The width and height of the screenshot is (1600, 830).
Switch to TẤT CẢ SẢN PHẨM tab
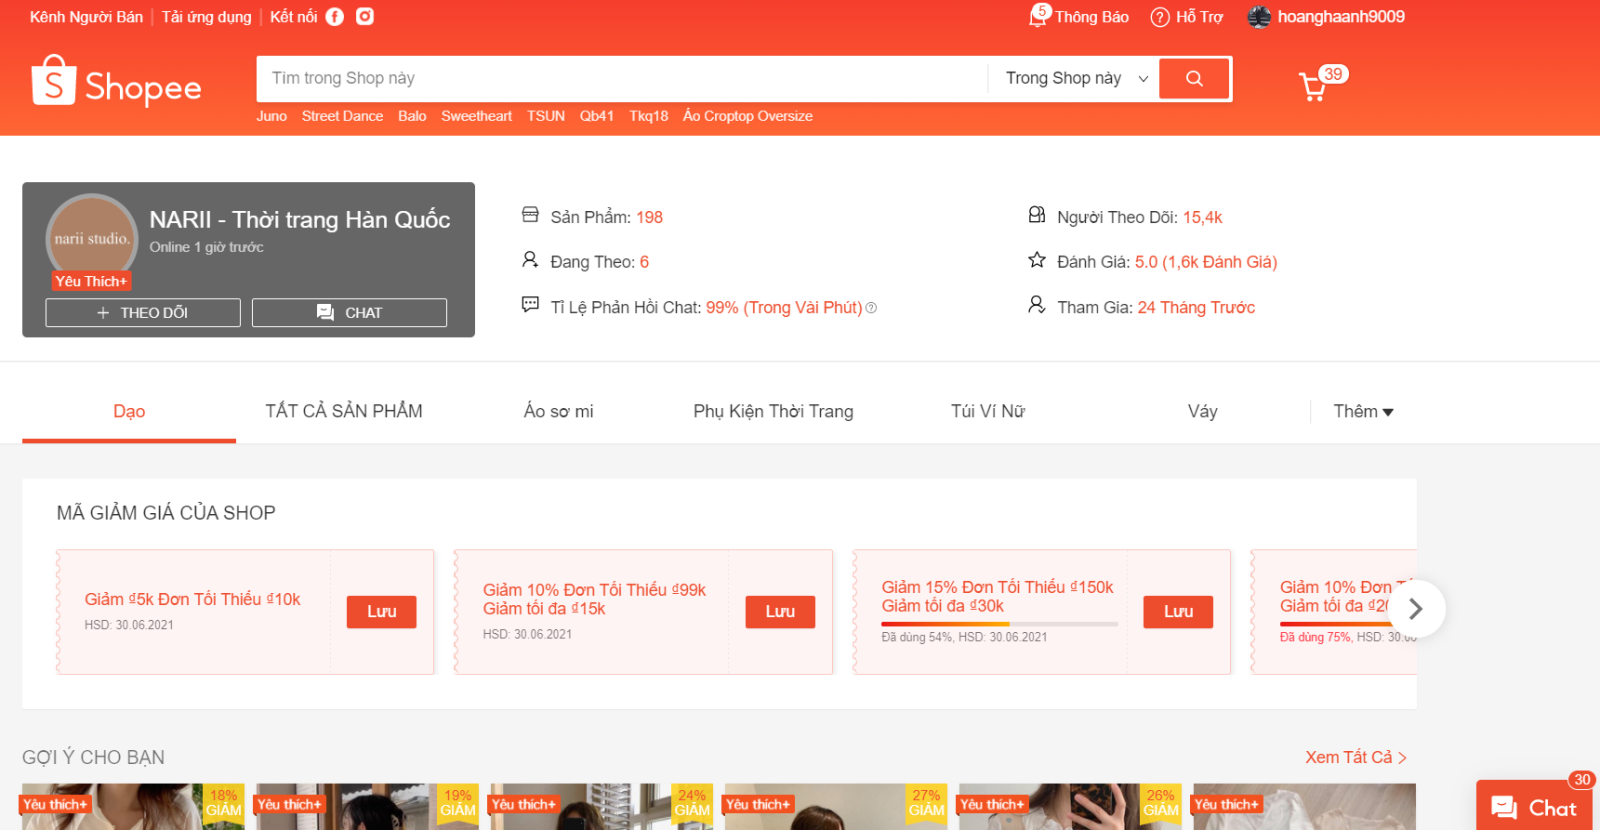click(343, 412)
